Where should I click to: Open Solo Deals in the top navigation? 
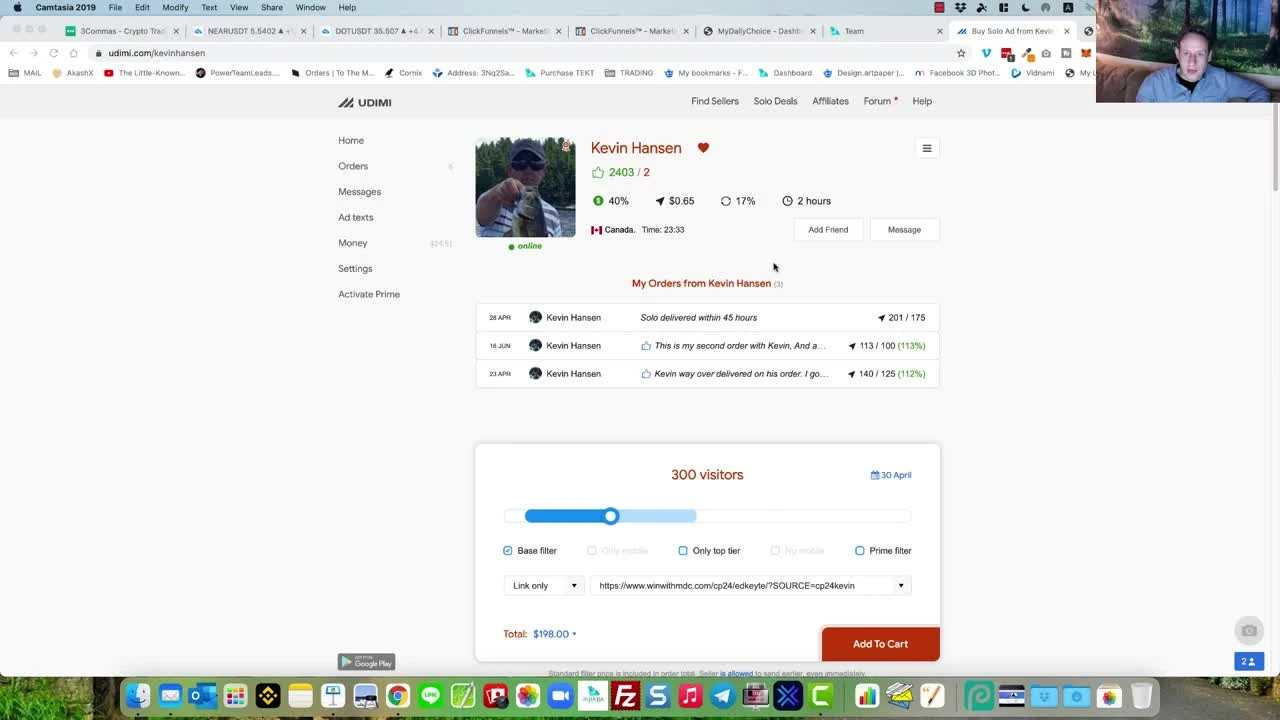775,101
